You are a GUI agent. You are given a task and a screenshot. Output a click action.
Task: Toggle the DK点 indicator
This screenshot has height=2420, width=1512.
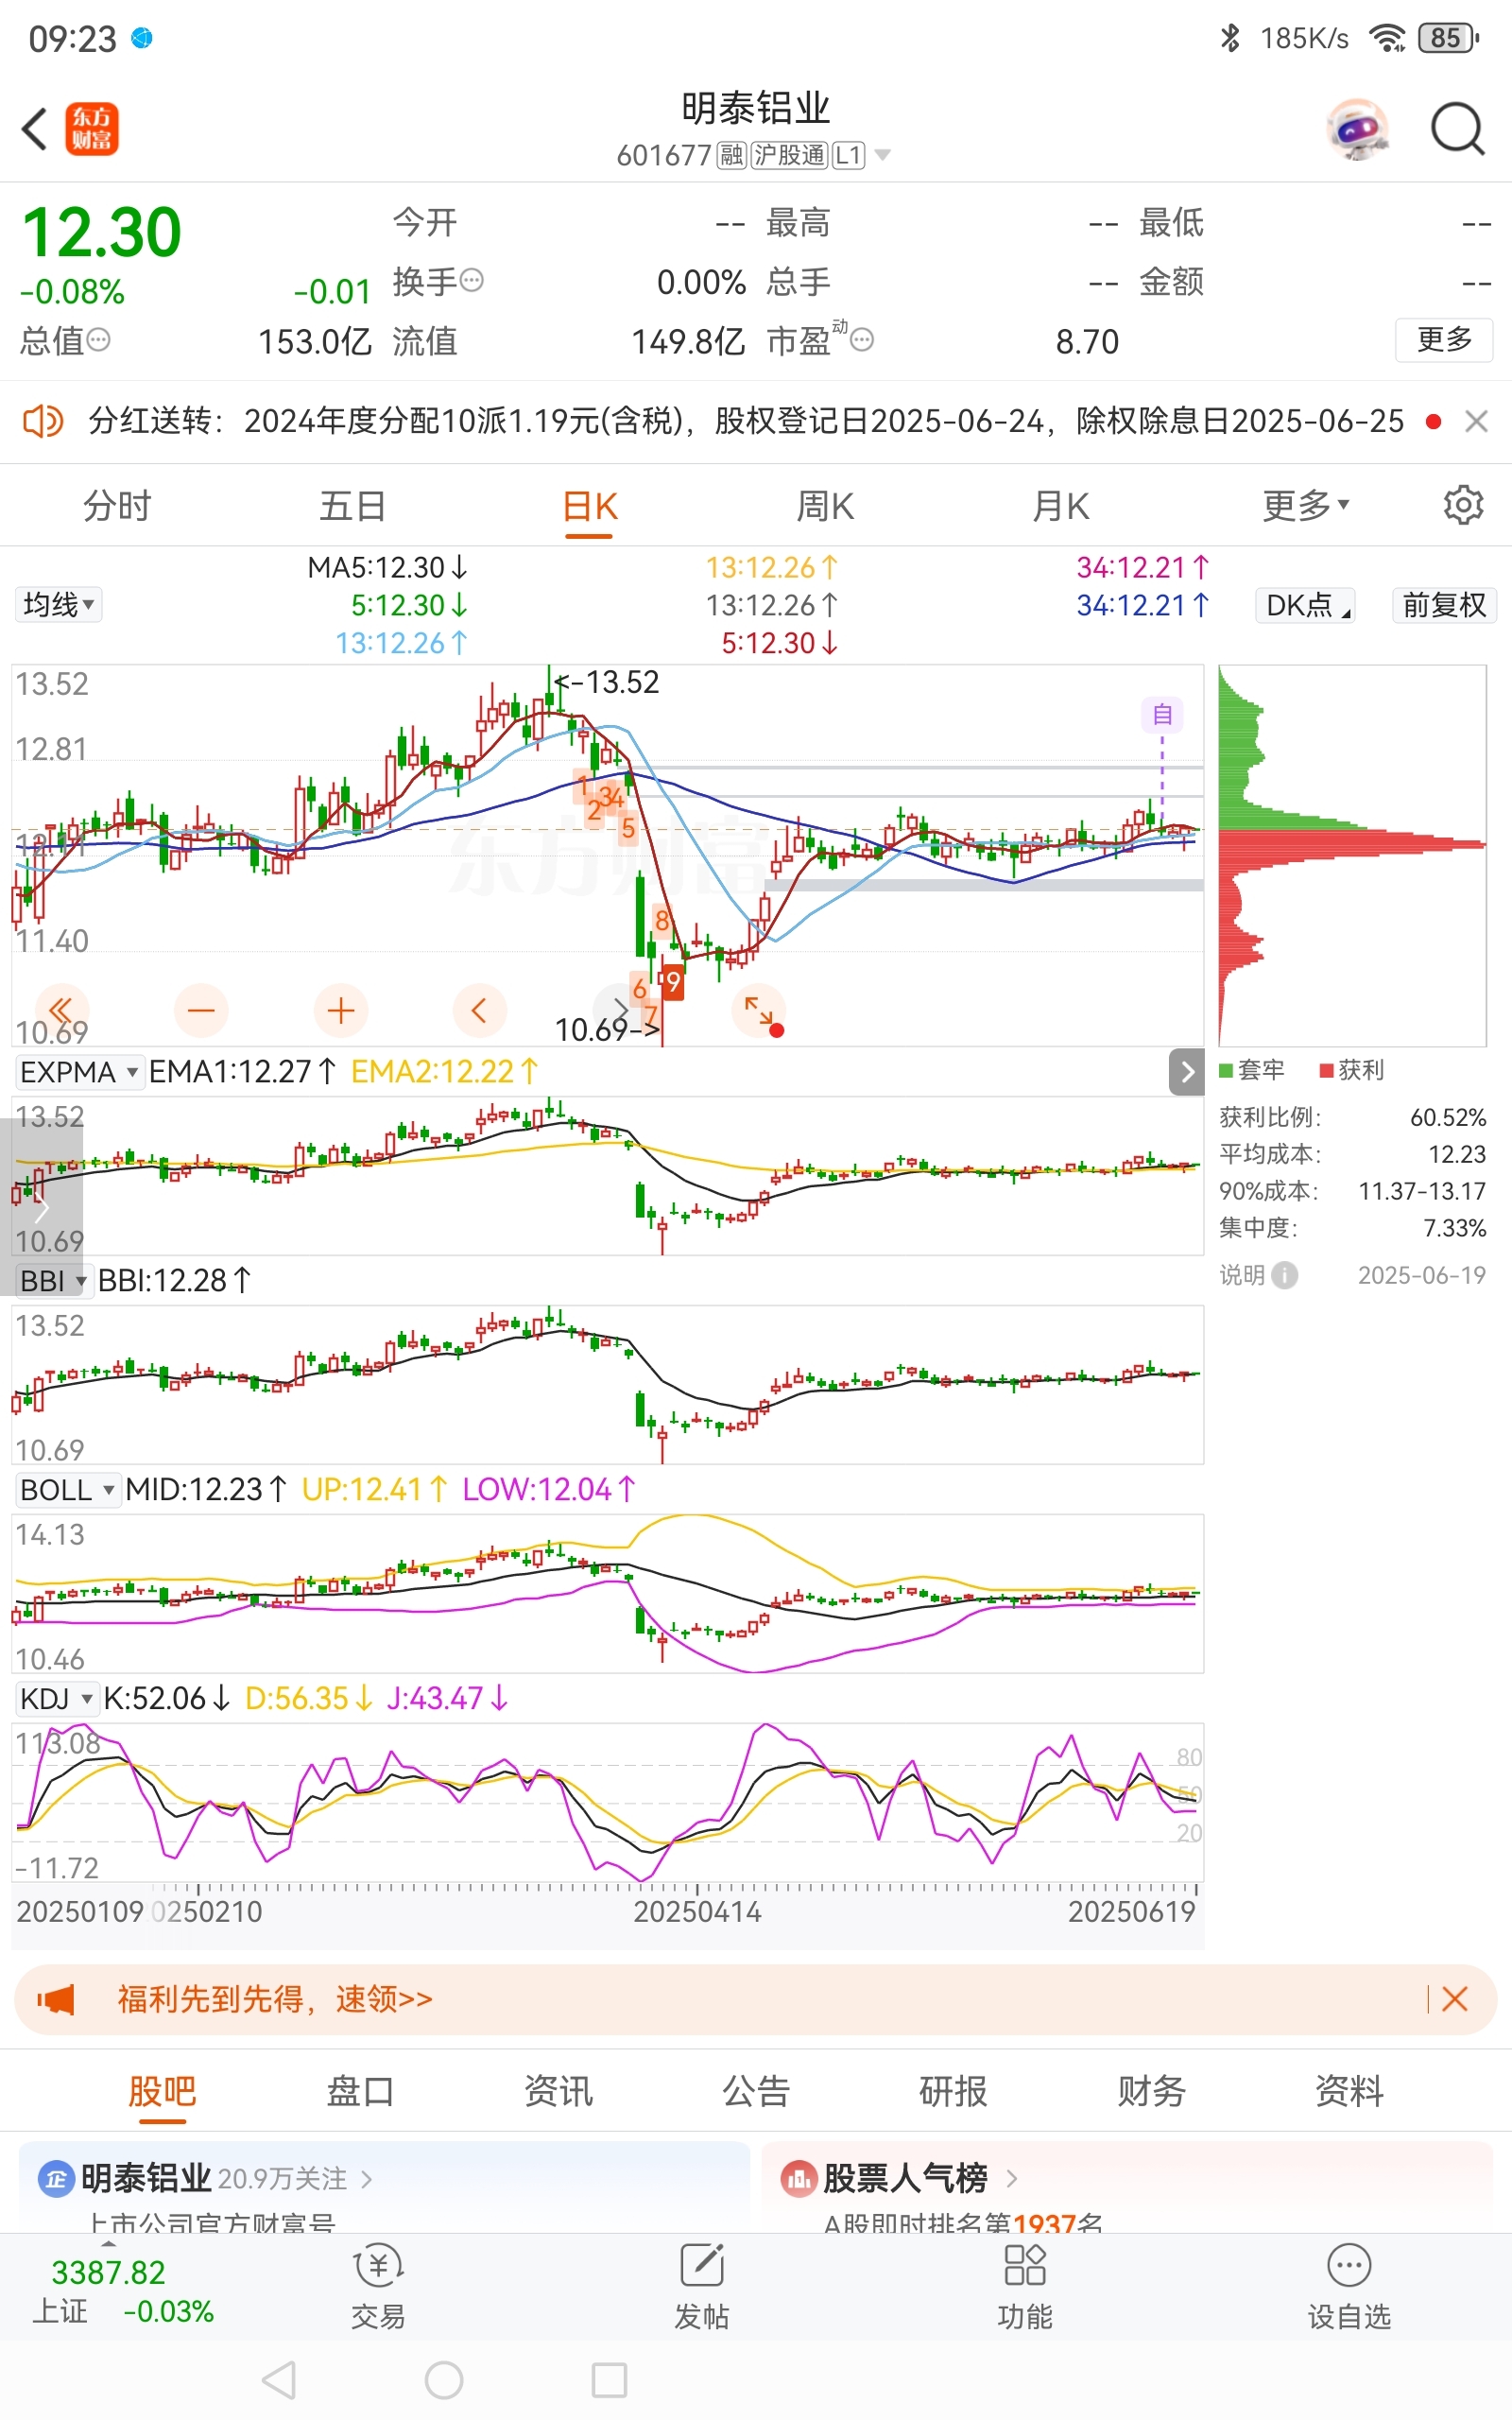pos(1305,605)
